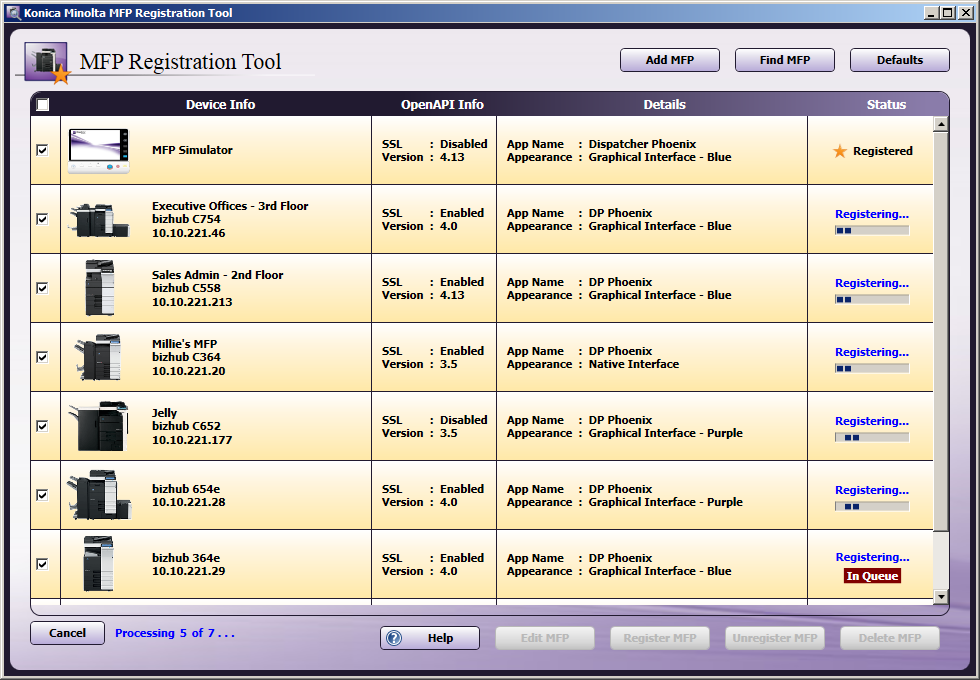Screen dimensions: 980x680
Task: Click IP address 10.10.221.28
Action: click(x=189, y=502)
